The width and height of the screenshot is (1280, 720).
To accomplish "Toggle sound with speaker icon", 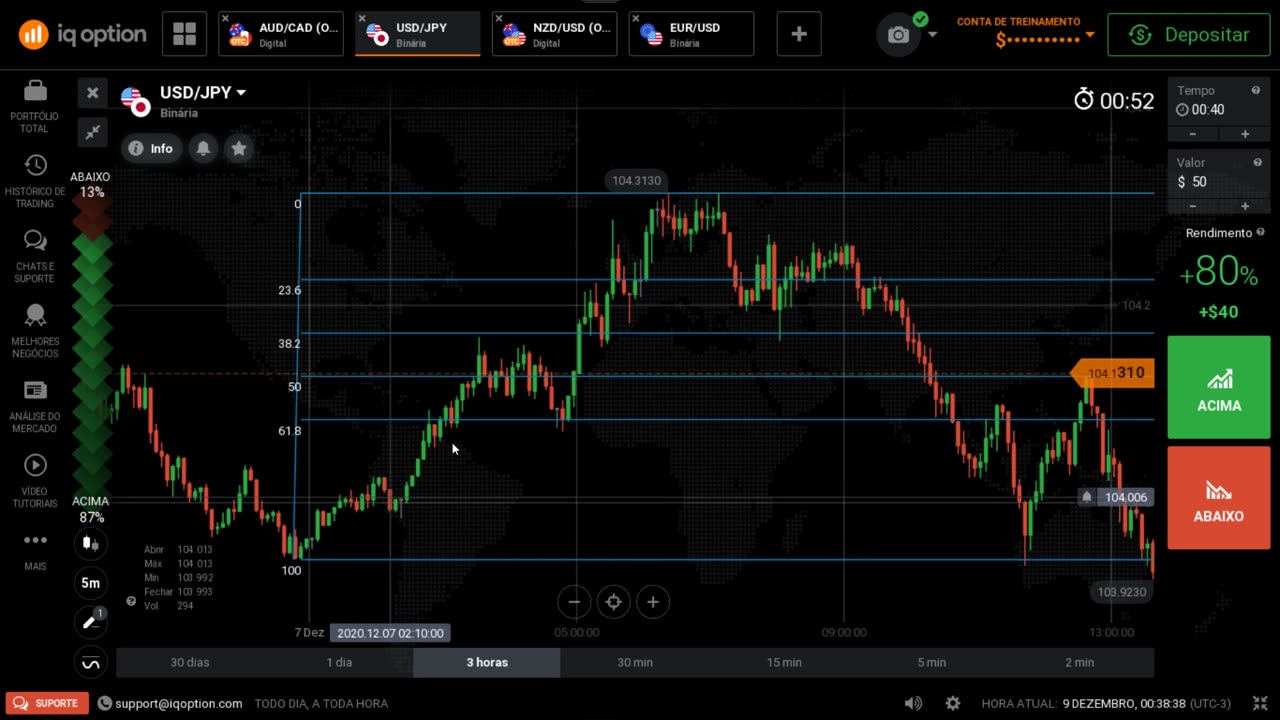I will coord(913,703).
